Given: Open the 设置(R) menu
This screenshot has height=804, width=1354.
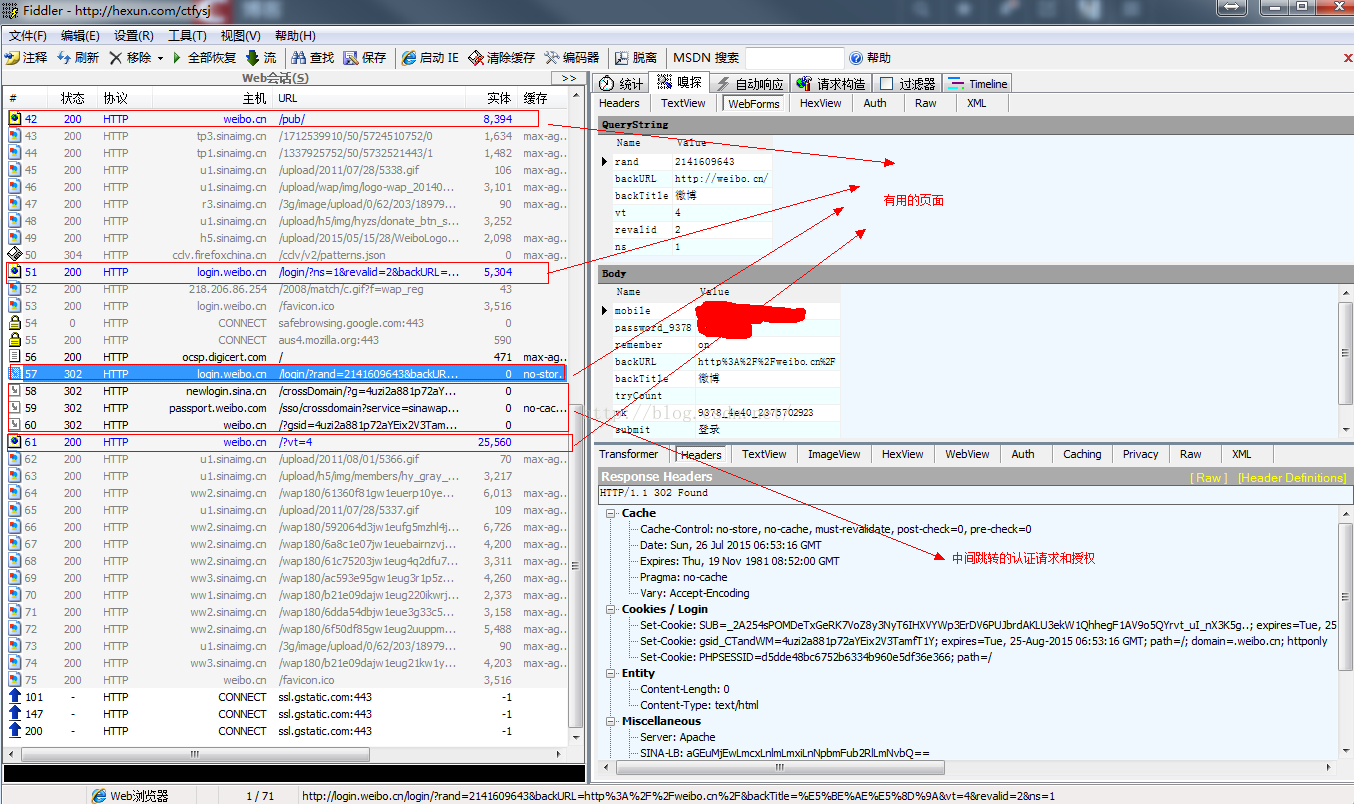Looking at the screenshot, I should click(133, 35).
